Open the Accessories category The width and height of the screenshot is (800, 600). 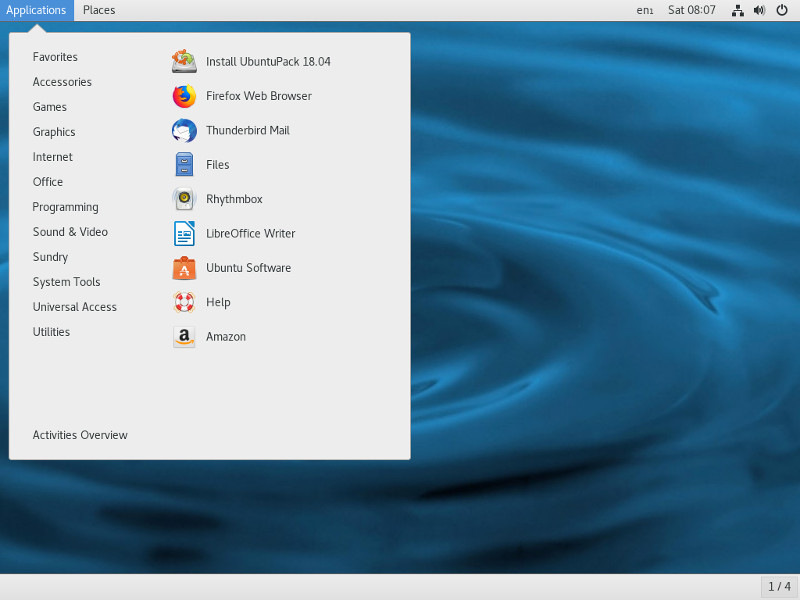pos(62,82)
